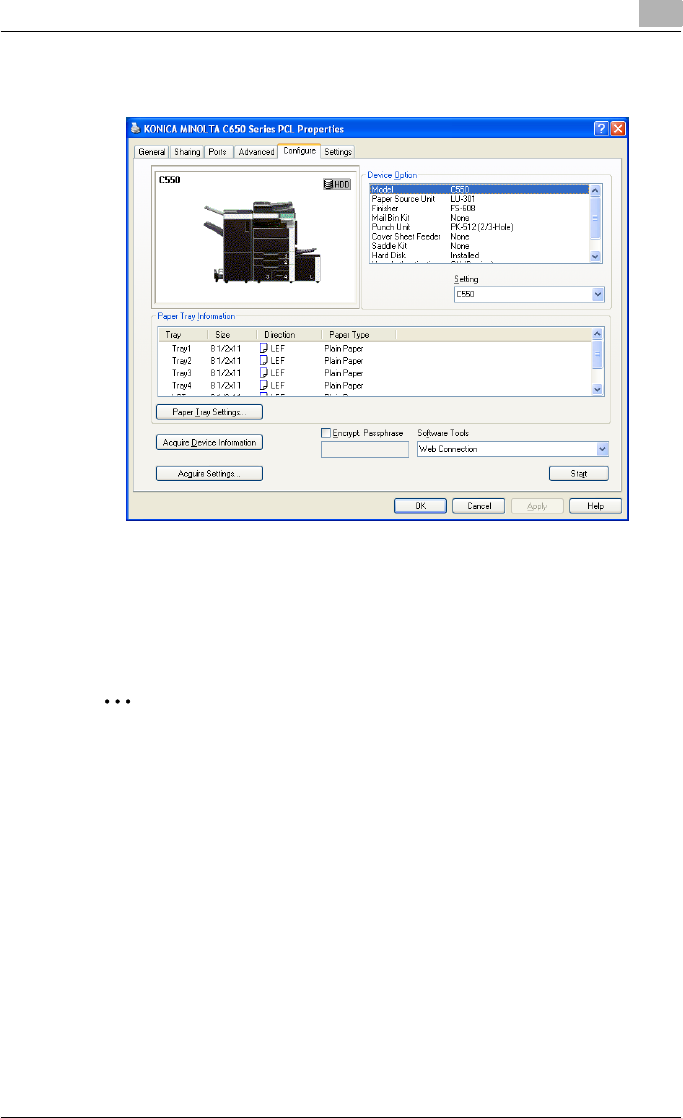Viewport: 683px width, 1118px height.
Task: Switch to the General tab
Action: tap(152, 152)
